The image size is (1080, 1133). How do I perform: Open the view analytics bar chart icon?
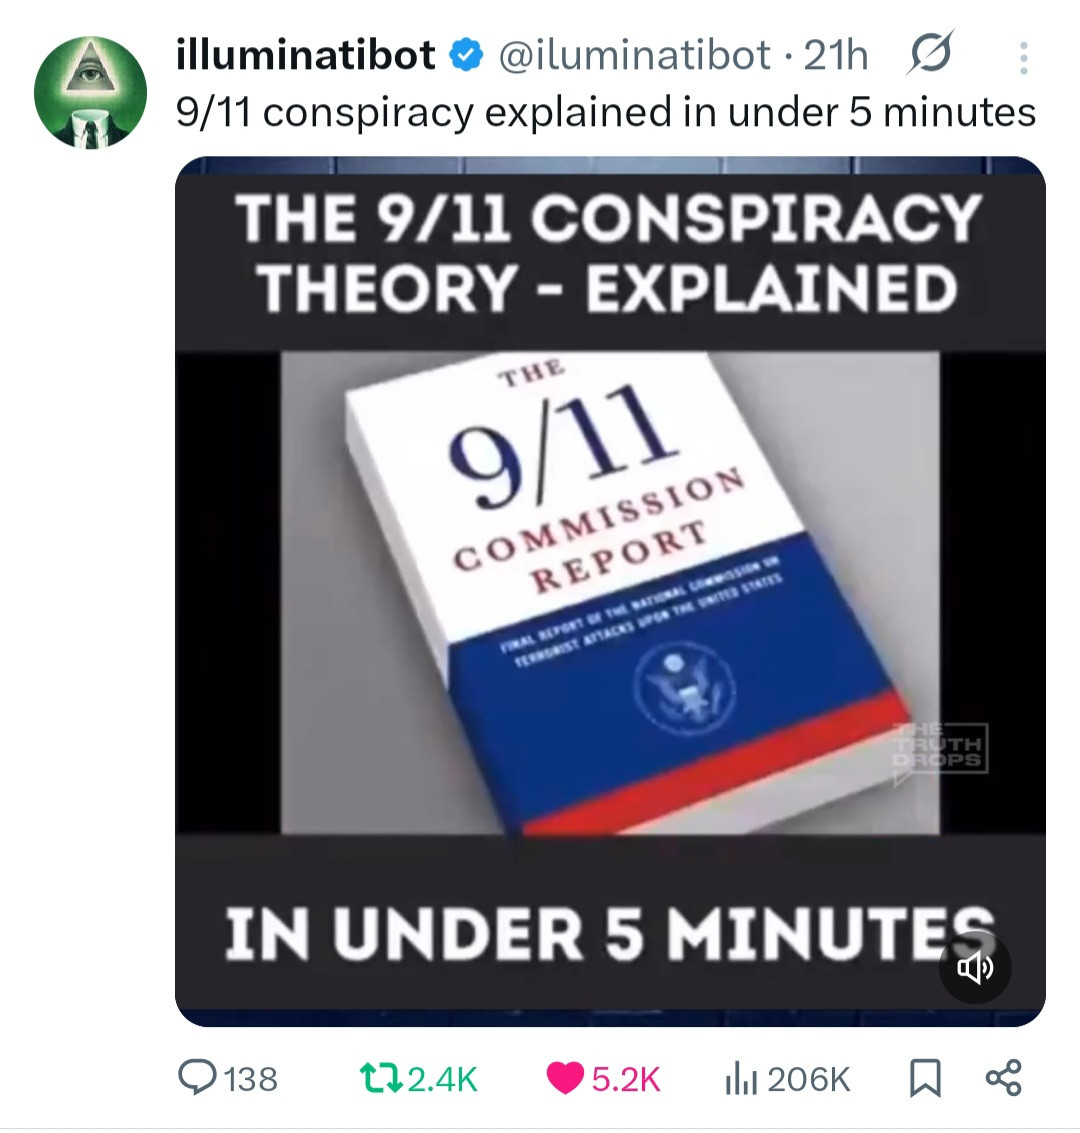pyautogui.click(x=741, y=1080)
